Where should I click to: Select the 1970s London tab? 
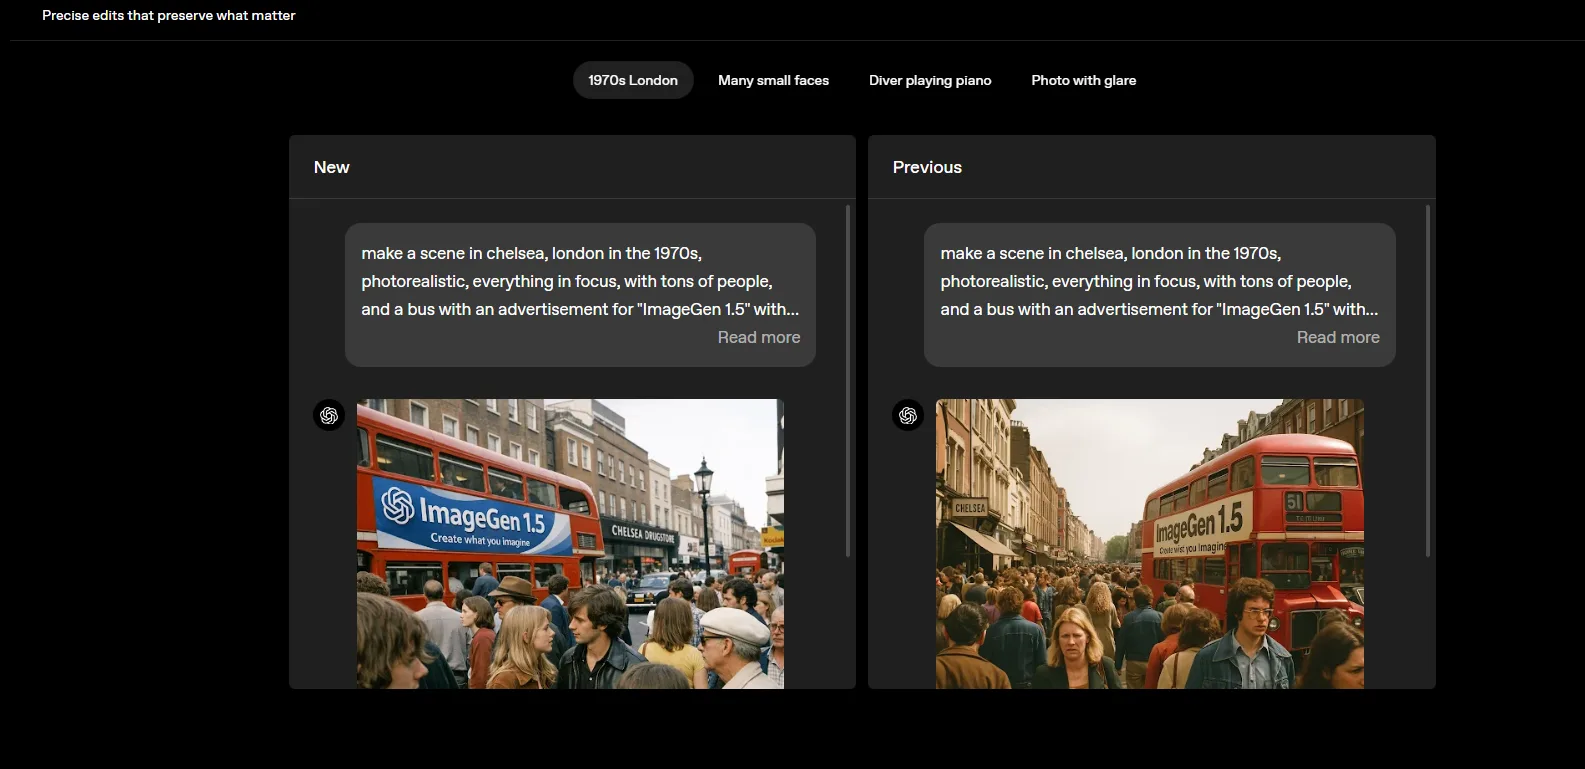[633, 80]
